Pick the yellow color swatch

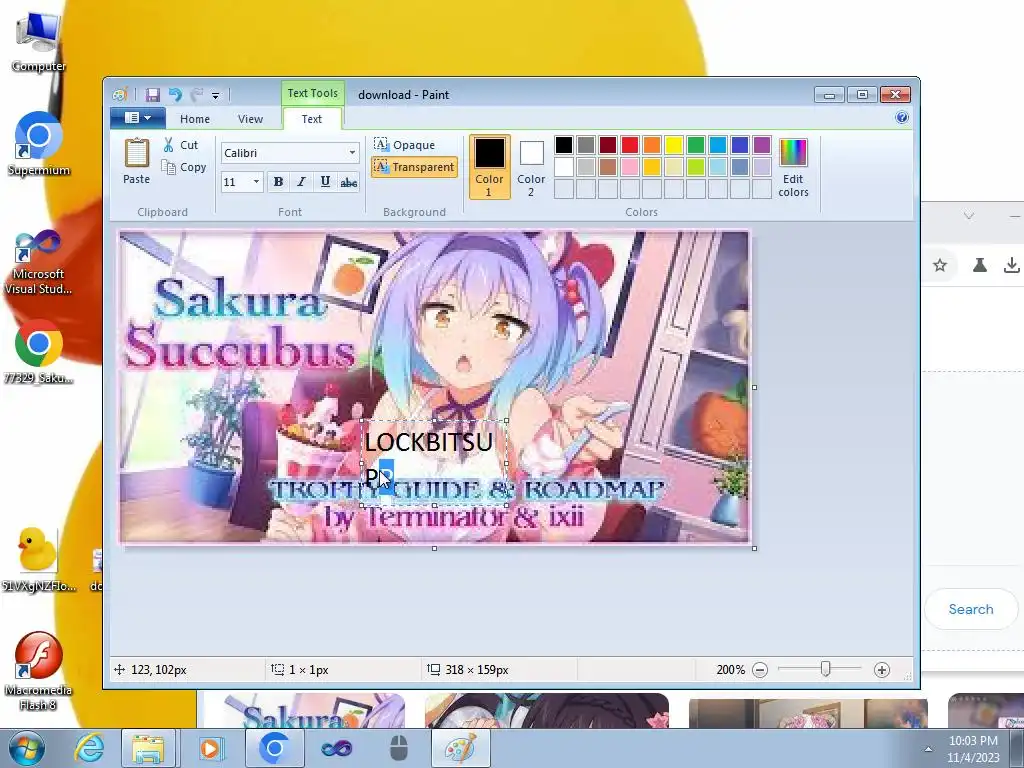tap(674, 145)
